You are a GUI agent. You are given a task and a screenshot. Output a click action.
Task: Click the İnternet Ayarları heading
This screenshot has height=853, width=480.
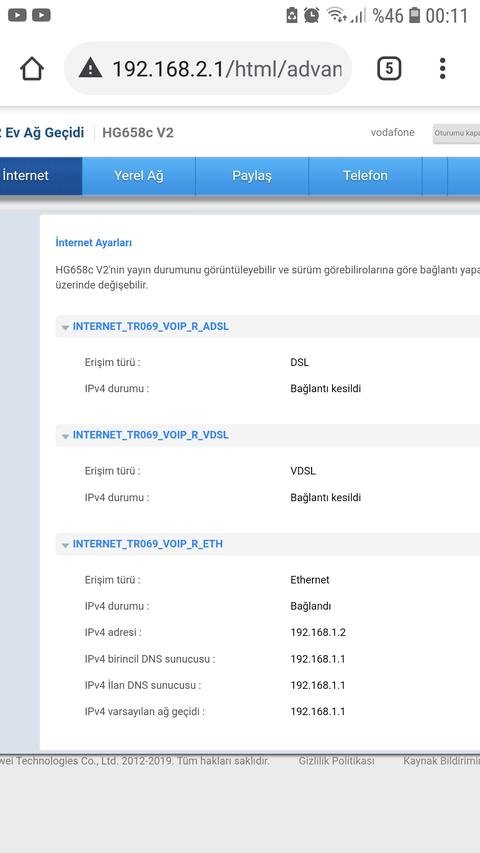click(x=94, y=243)
